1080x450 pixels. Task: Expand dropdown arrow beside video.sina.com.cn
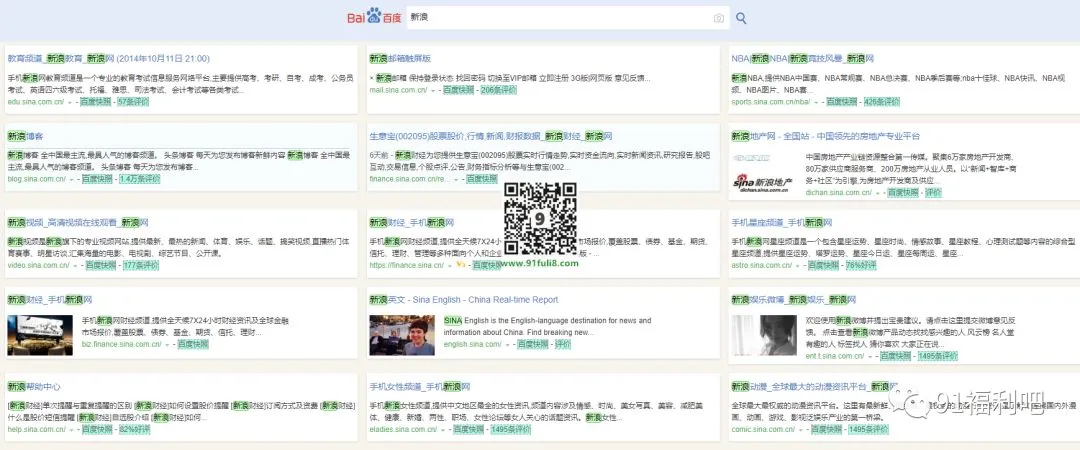point(75,265)
